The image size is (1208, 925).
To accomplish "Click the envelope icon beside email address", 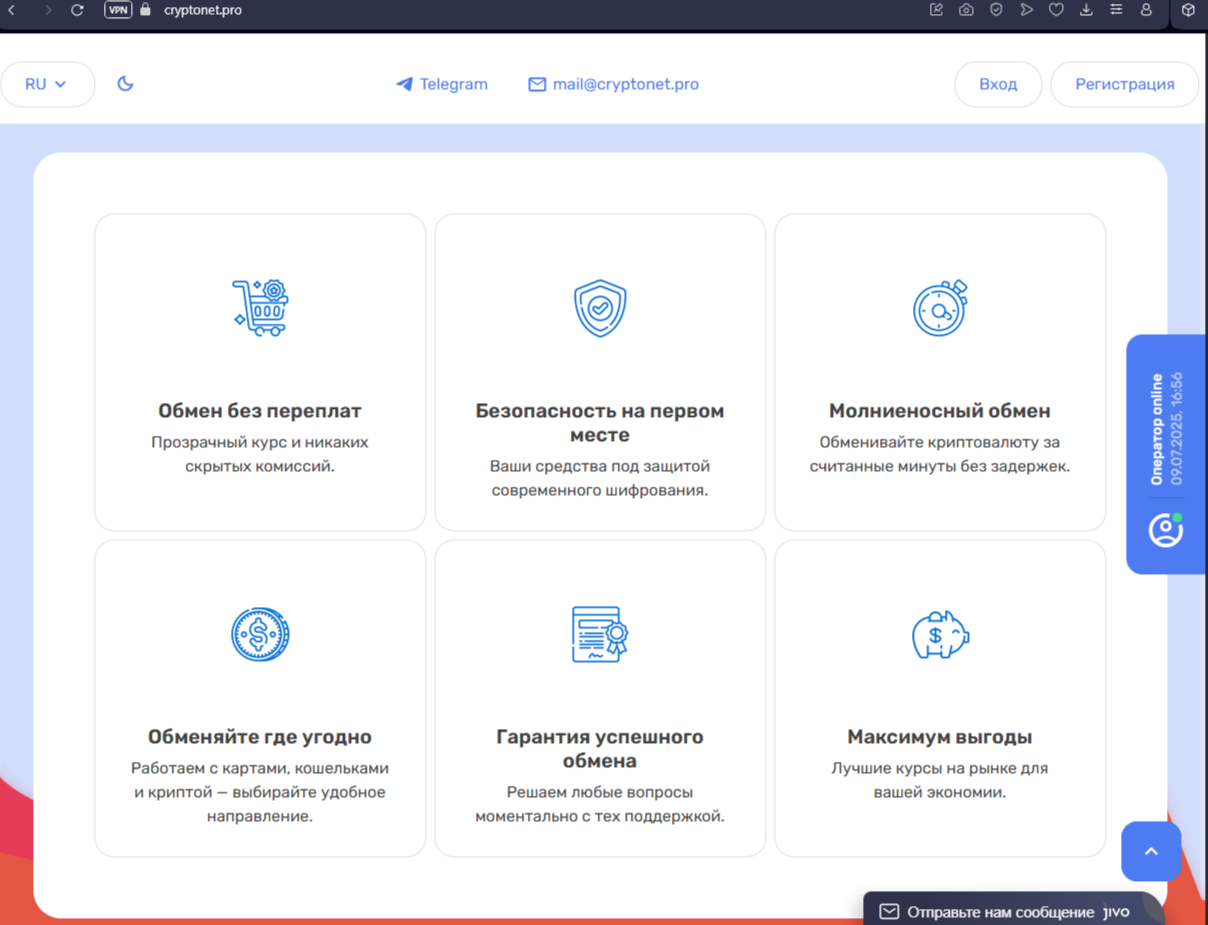I will tap(537, 84).
